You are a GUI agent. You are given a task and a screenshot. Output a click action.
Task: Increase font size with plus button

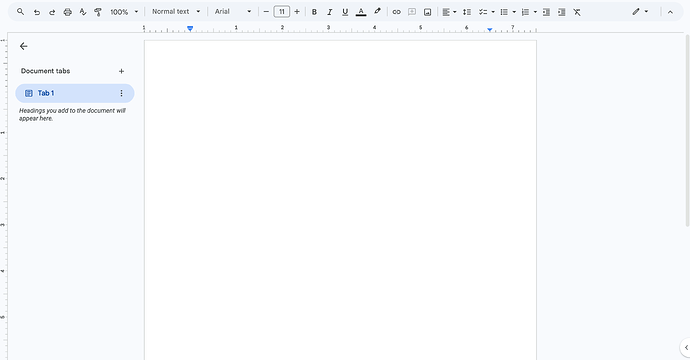point(297,12)
